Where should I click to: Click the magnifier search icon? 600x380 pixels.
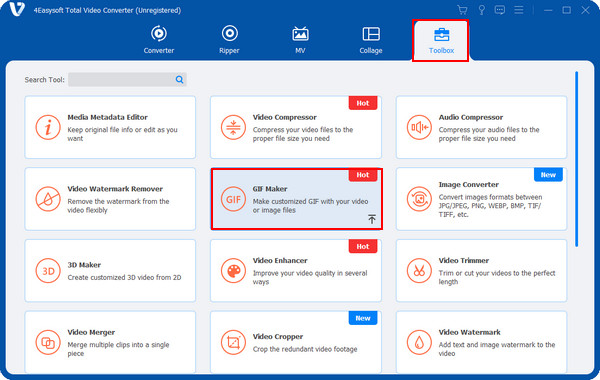[x=179, y=80]
